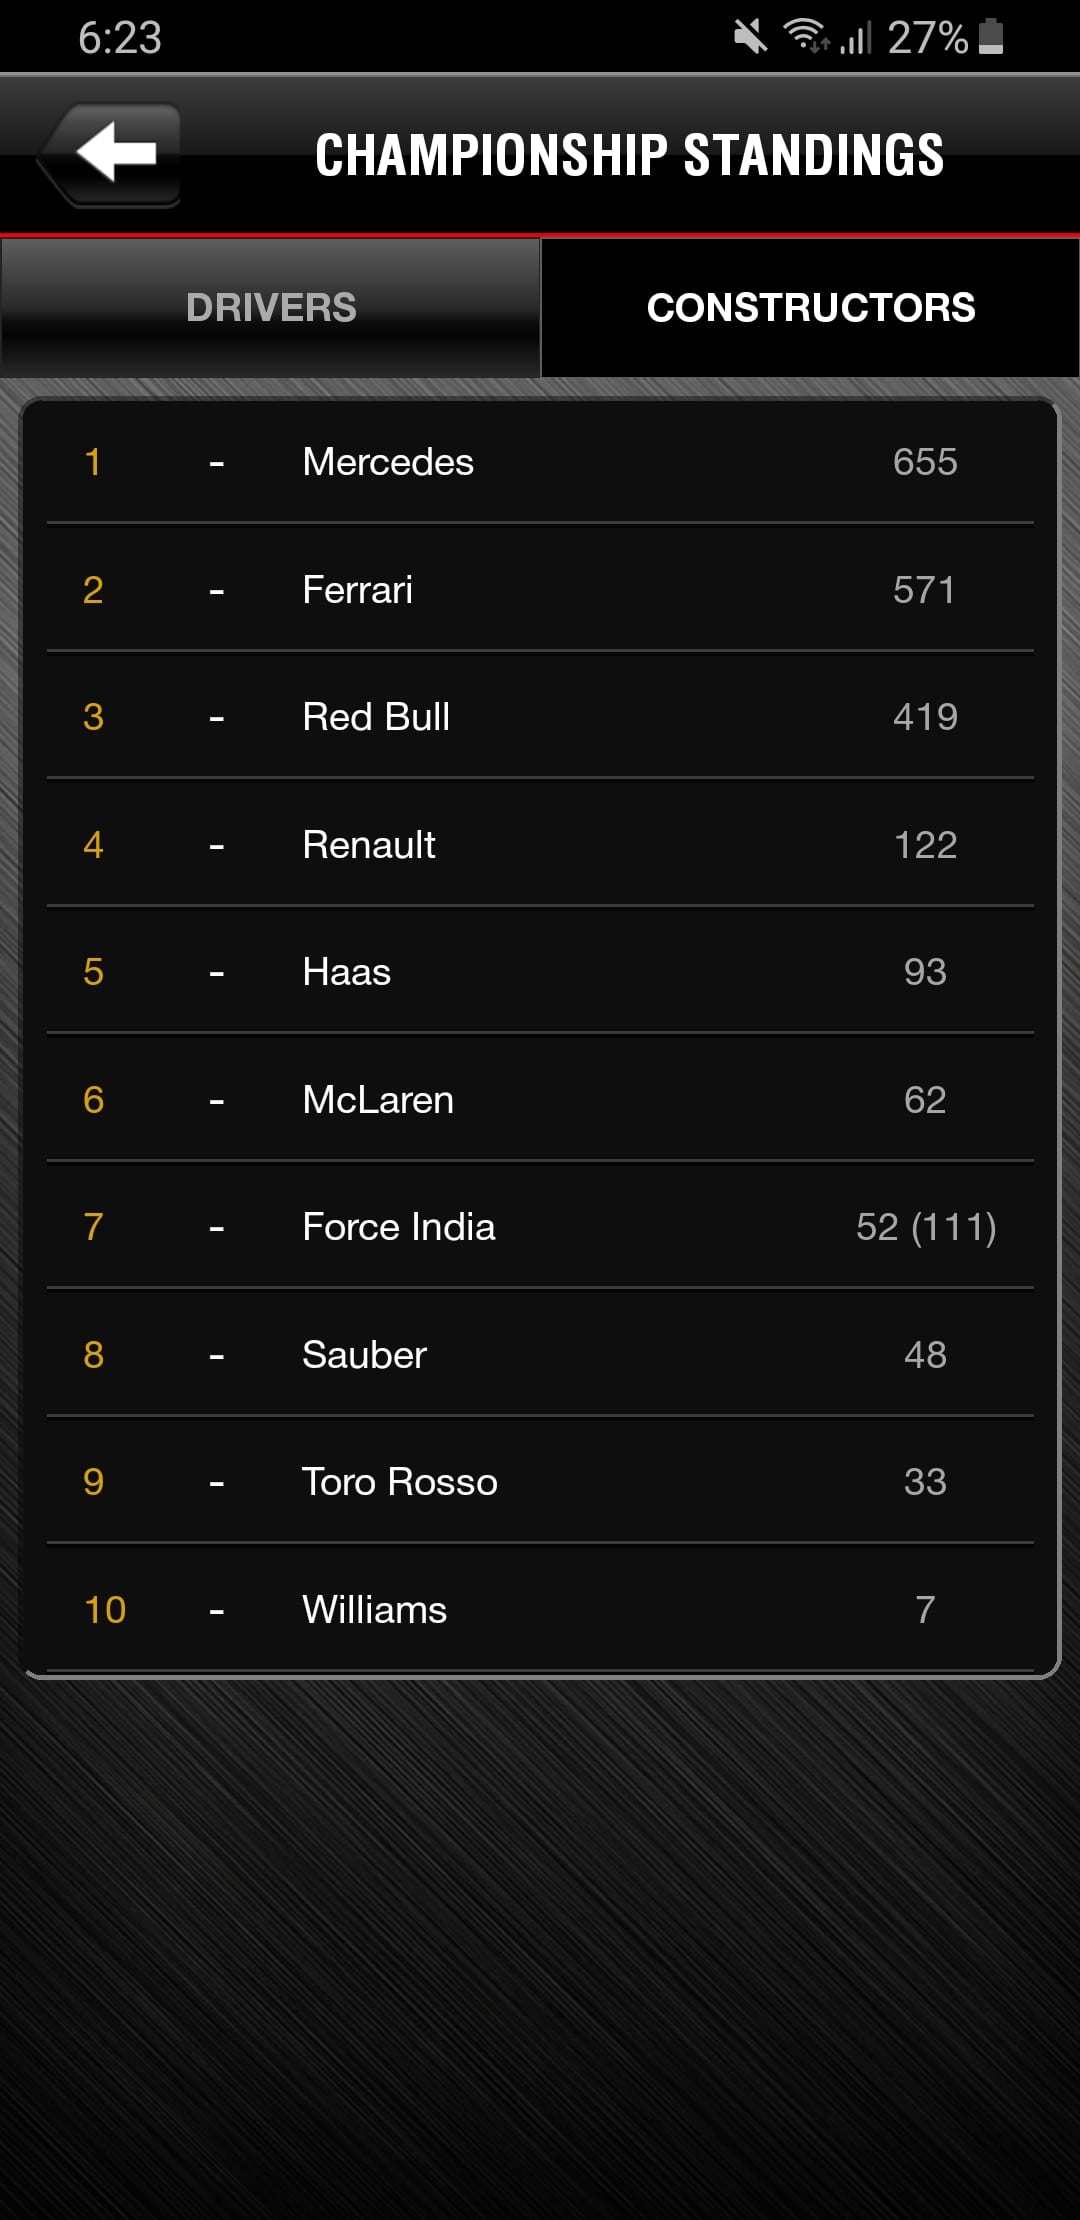
Task: Tap the Championship Standings title
Action: coord(630,156)
